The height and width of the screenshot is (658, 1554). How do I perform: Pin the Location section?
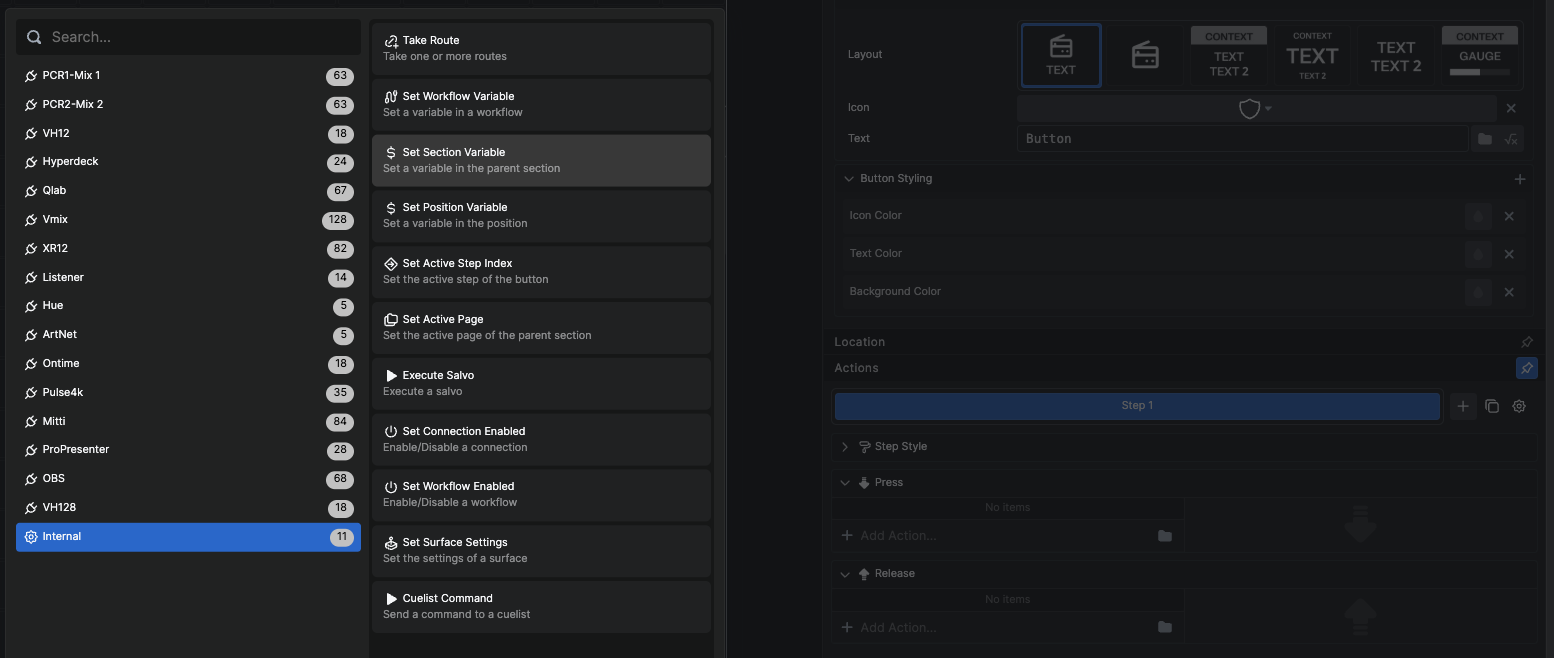pos(1526,342)
